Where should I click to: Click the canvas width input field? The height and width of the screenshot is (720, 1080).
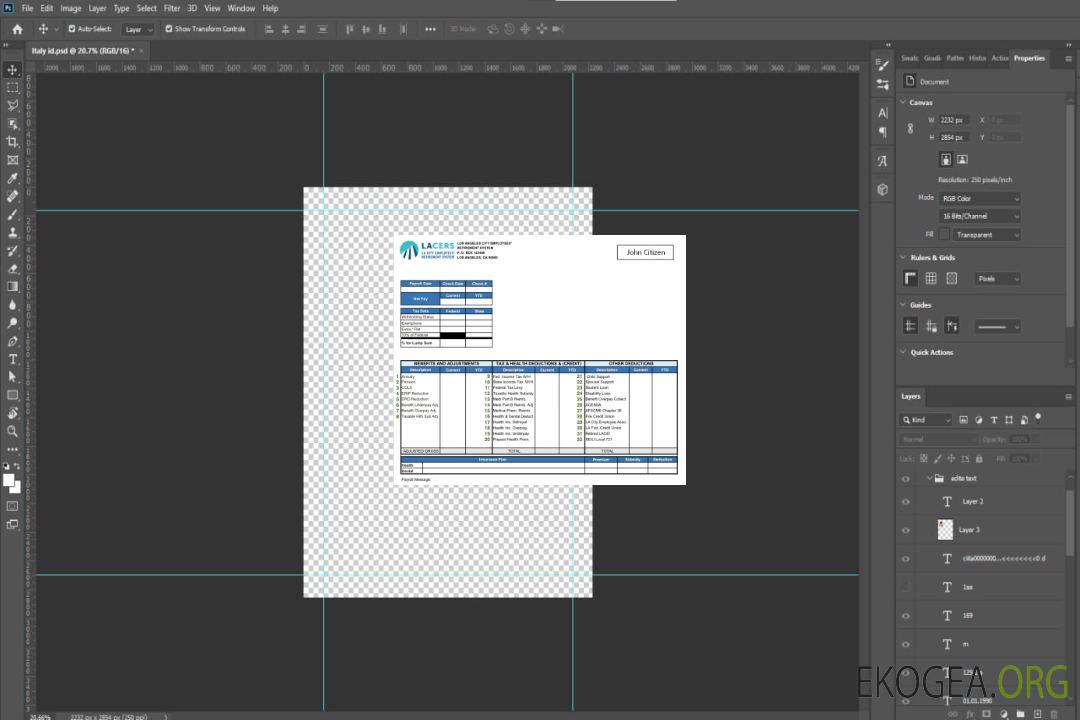pos(954,120)
